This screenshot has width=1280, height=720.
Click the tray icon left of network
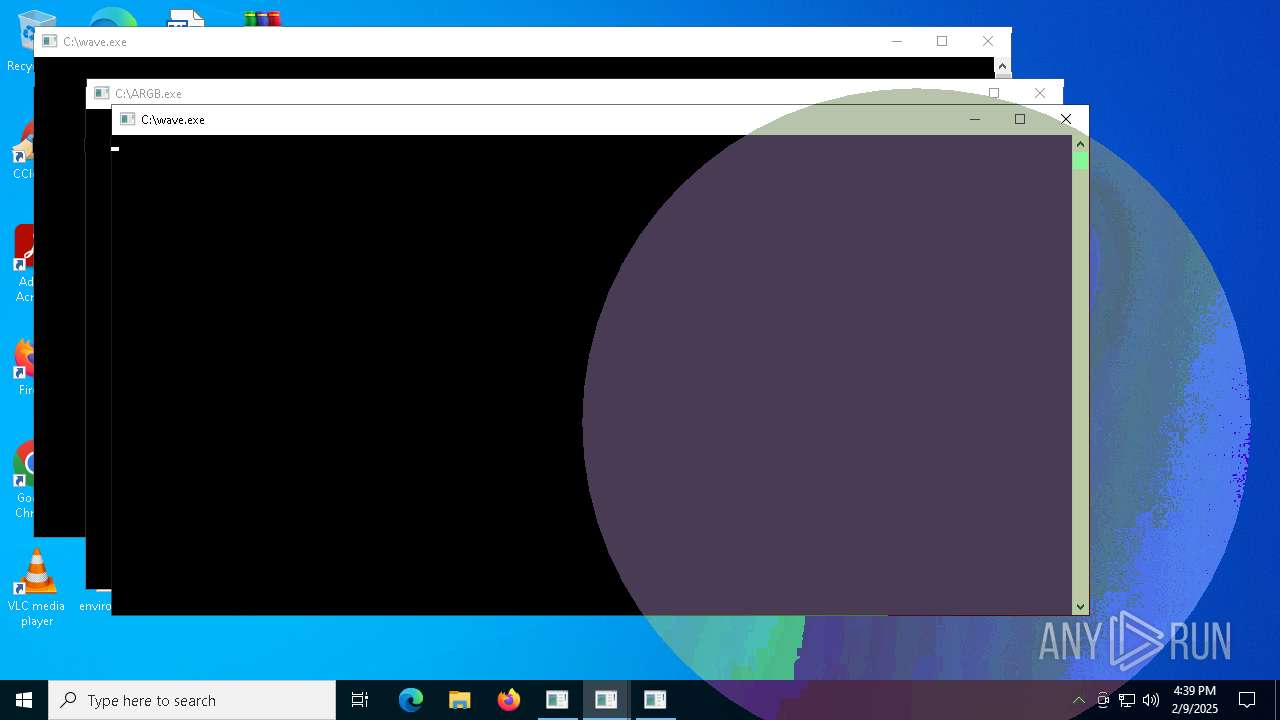[1103, 700]
